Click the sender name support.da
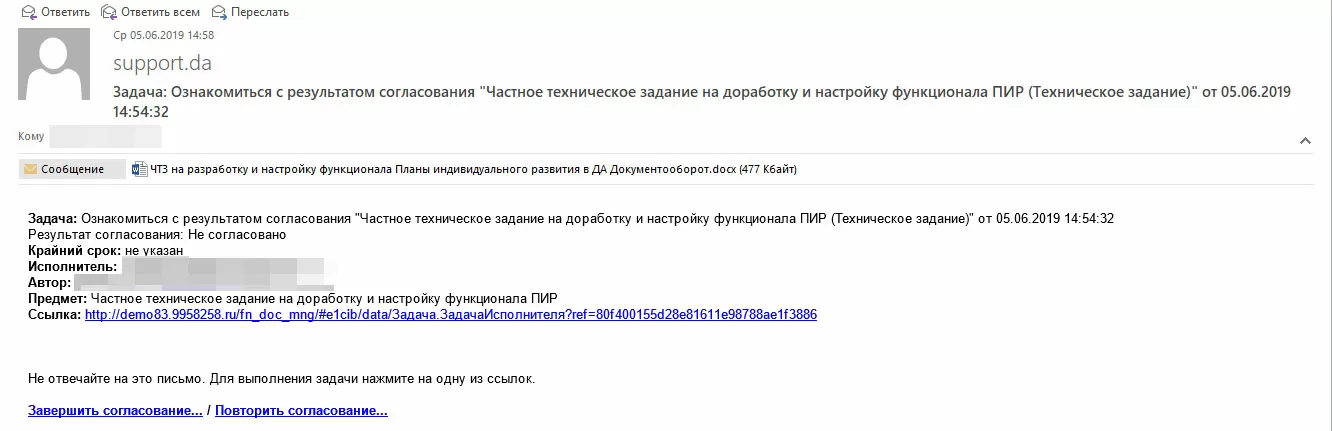This screenshot has height=431, width=1332. tap(162, 63)
